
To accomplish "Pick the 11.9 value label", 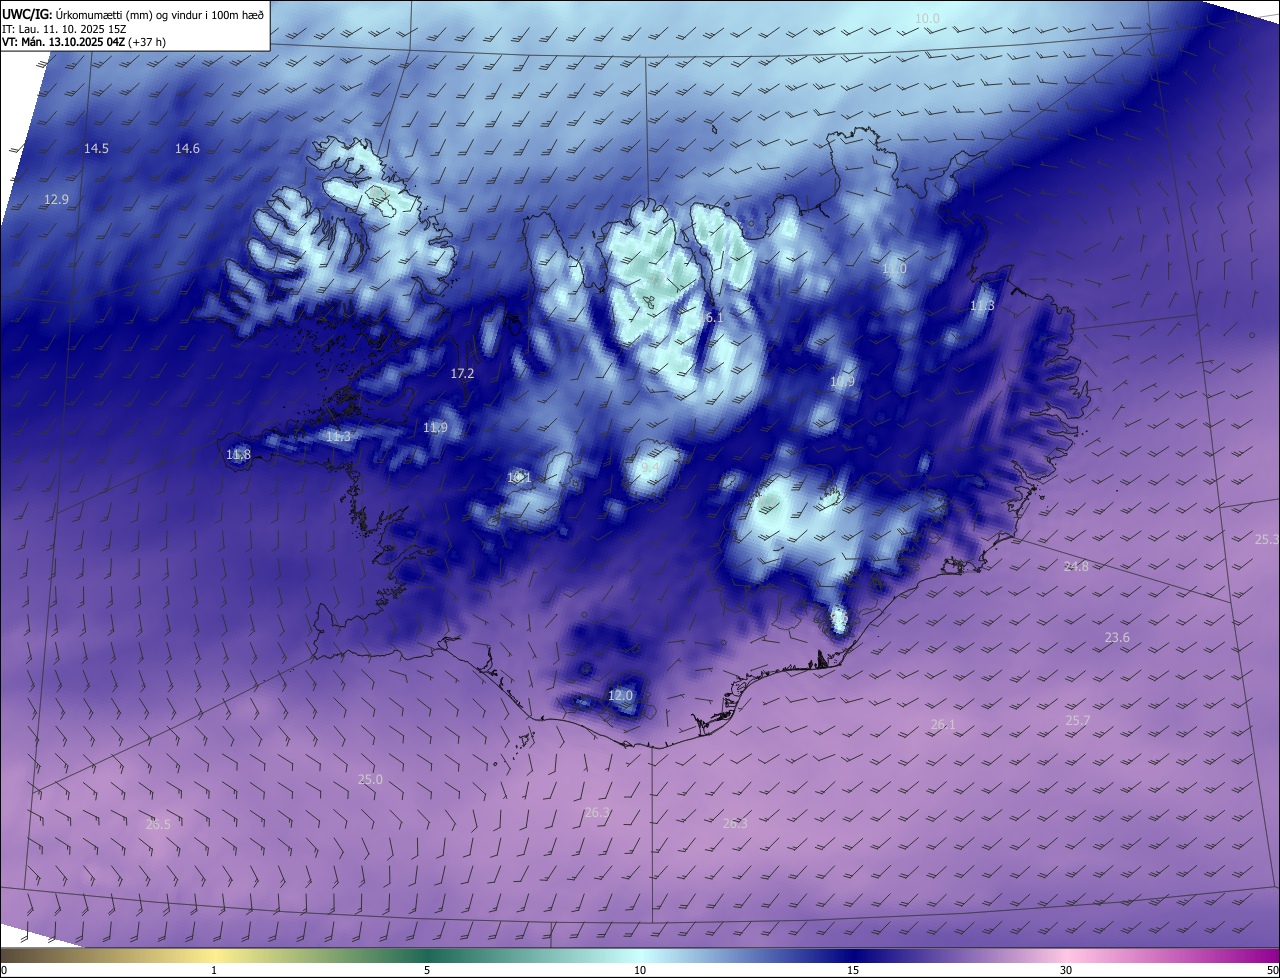I will 435,427.
